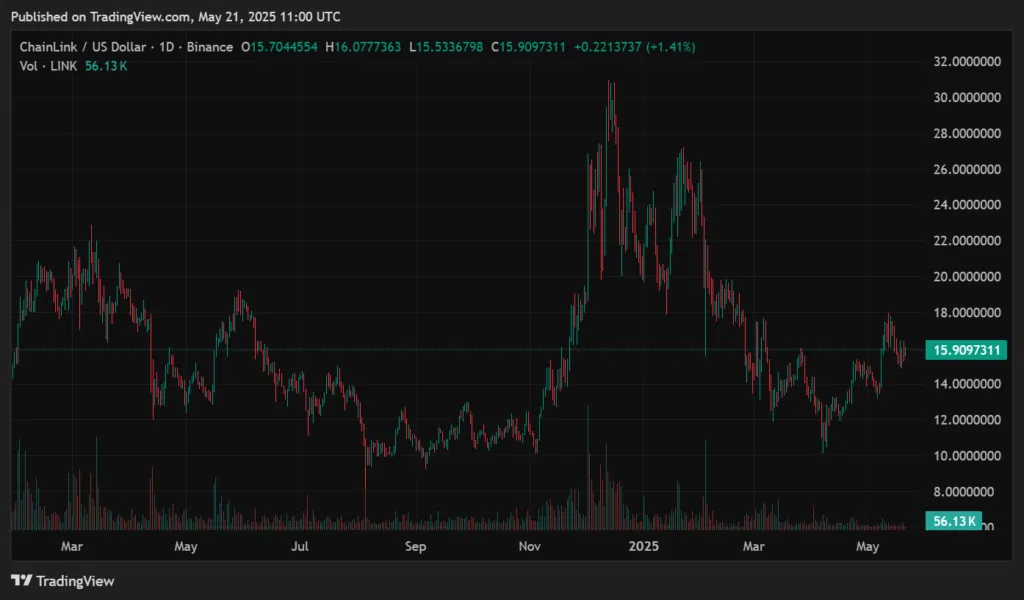This screenshot has height=600, width=1024.
Task: Select the Sep marker on the time axis
Action: click(416, 547)
